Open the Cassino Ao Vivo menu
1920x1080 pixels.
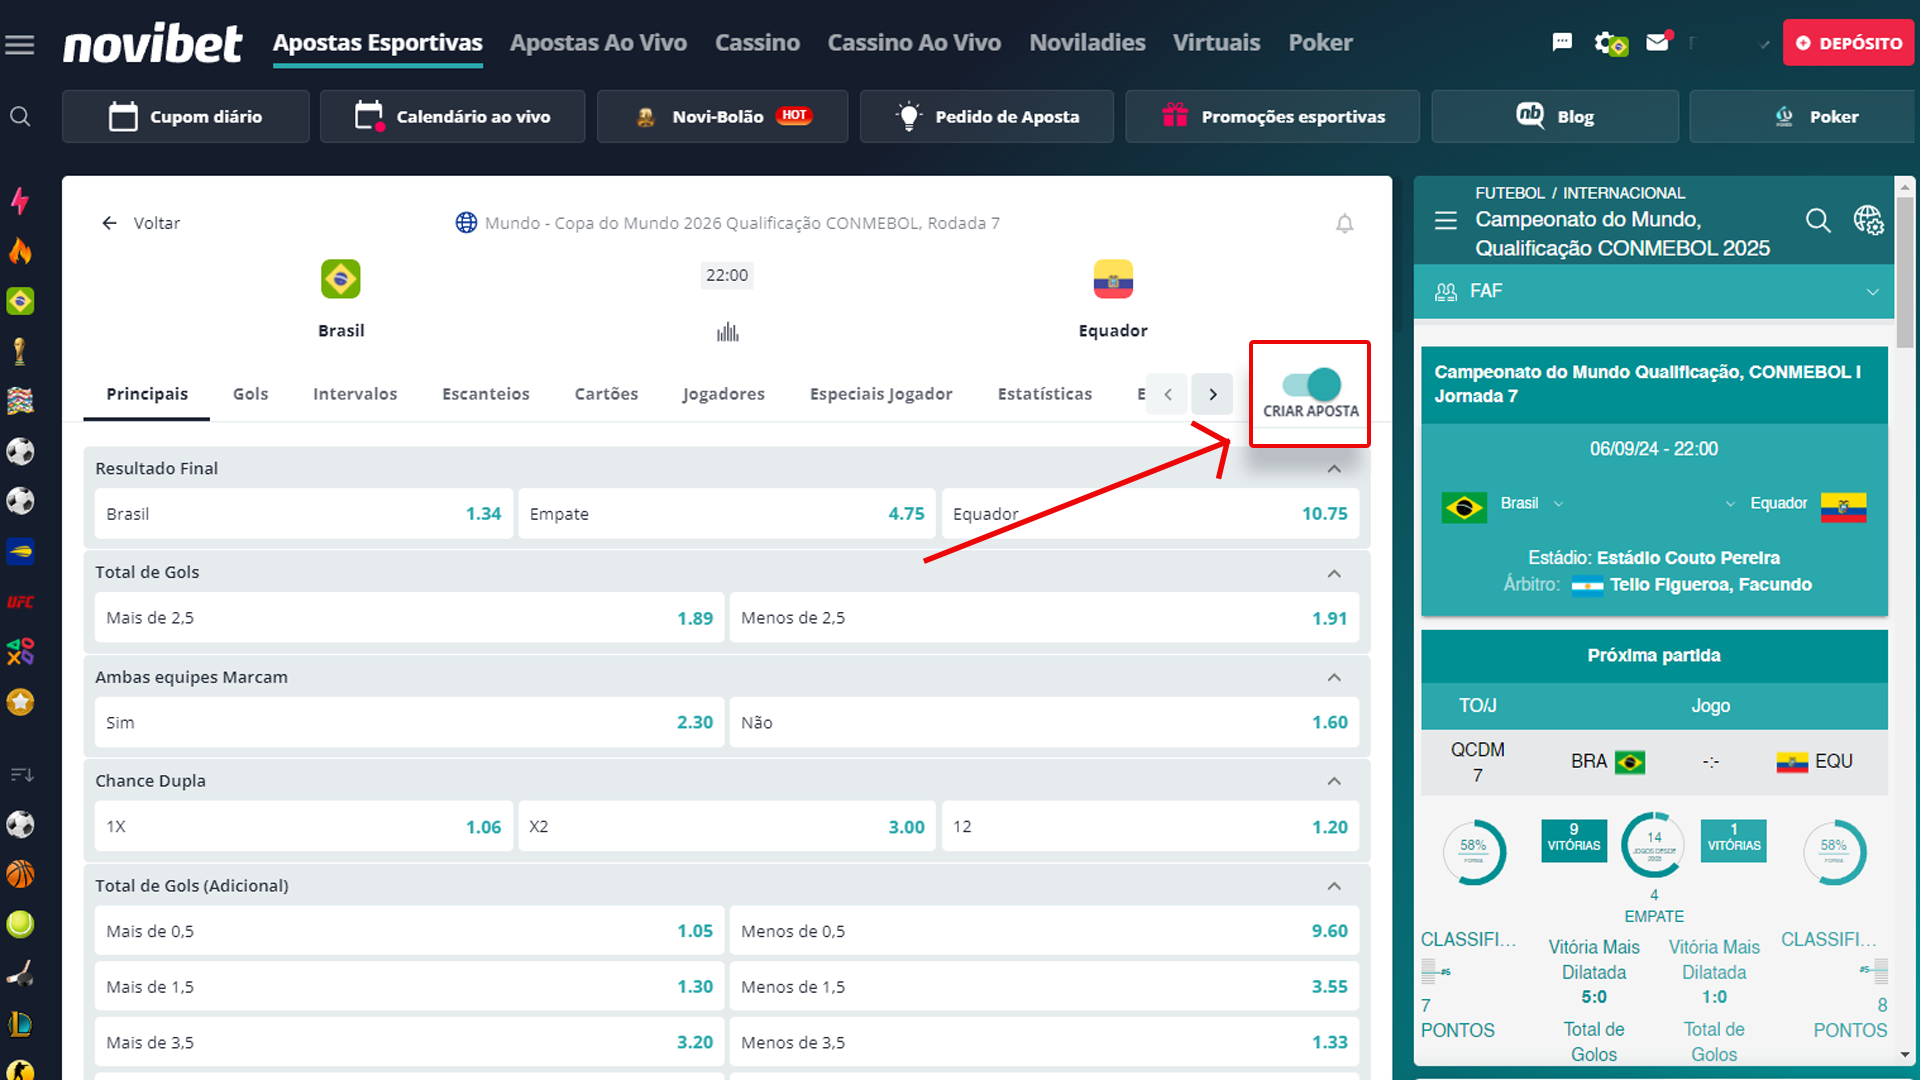914,43
